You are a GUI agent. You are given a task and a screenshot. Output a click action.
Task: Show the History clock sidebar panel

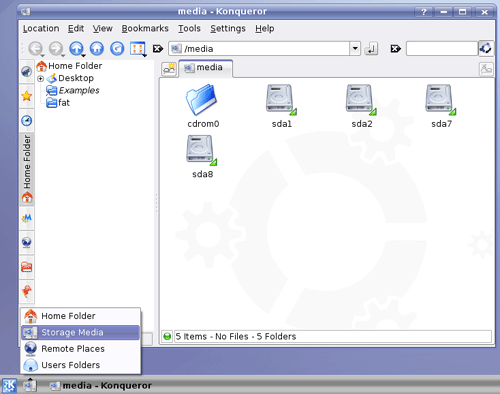pyautogui.click(x=27, y=121)
